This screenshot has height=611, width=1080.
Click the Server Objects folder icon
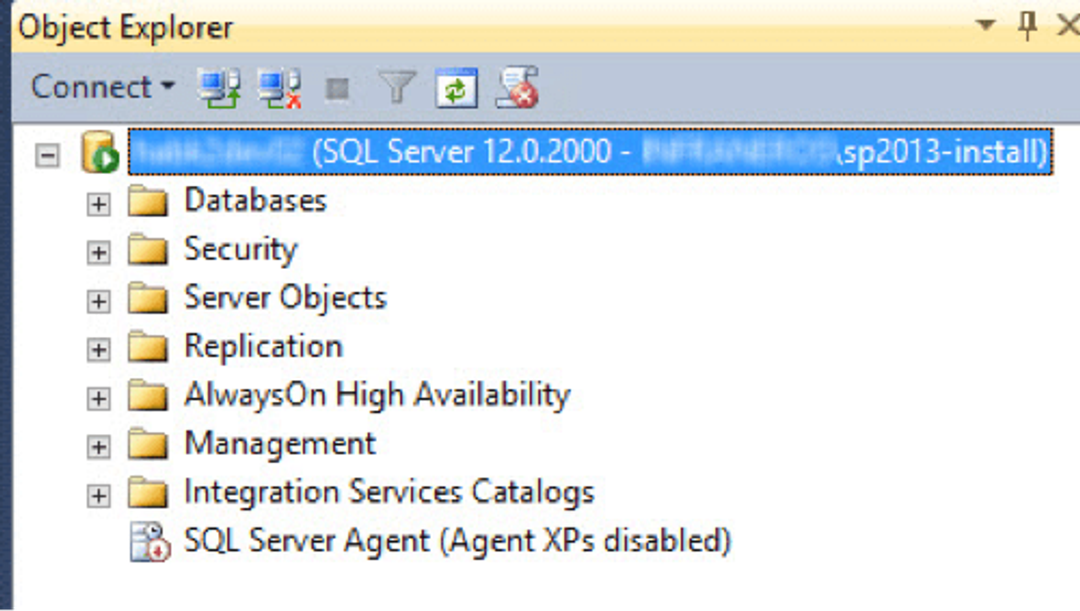[x=148, y=298]
